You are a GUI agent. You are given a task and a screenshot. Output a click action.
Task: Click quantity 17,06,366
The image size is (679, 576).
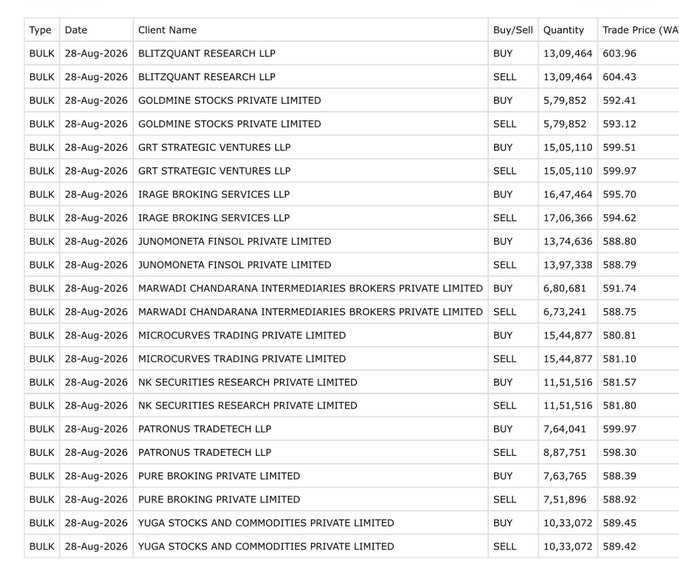pyautogui.click(x=568, y=218)
